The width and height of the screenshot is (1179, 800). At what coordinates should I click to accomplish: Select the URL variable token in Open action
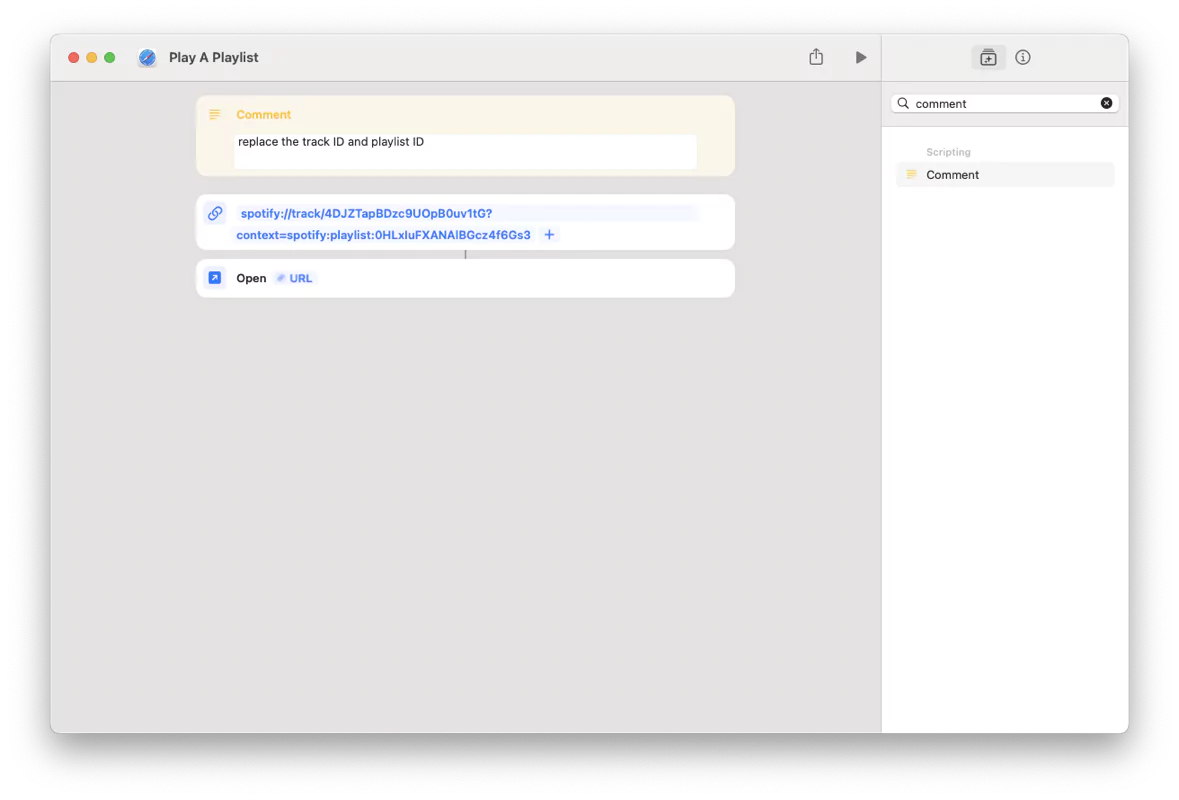(294, 278)
